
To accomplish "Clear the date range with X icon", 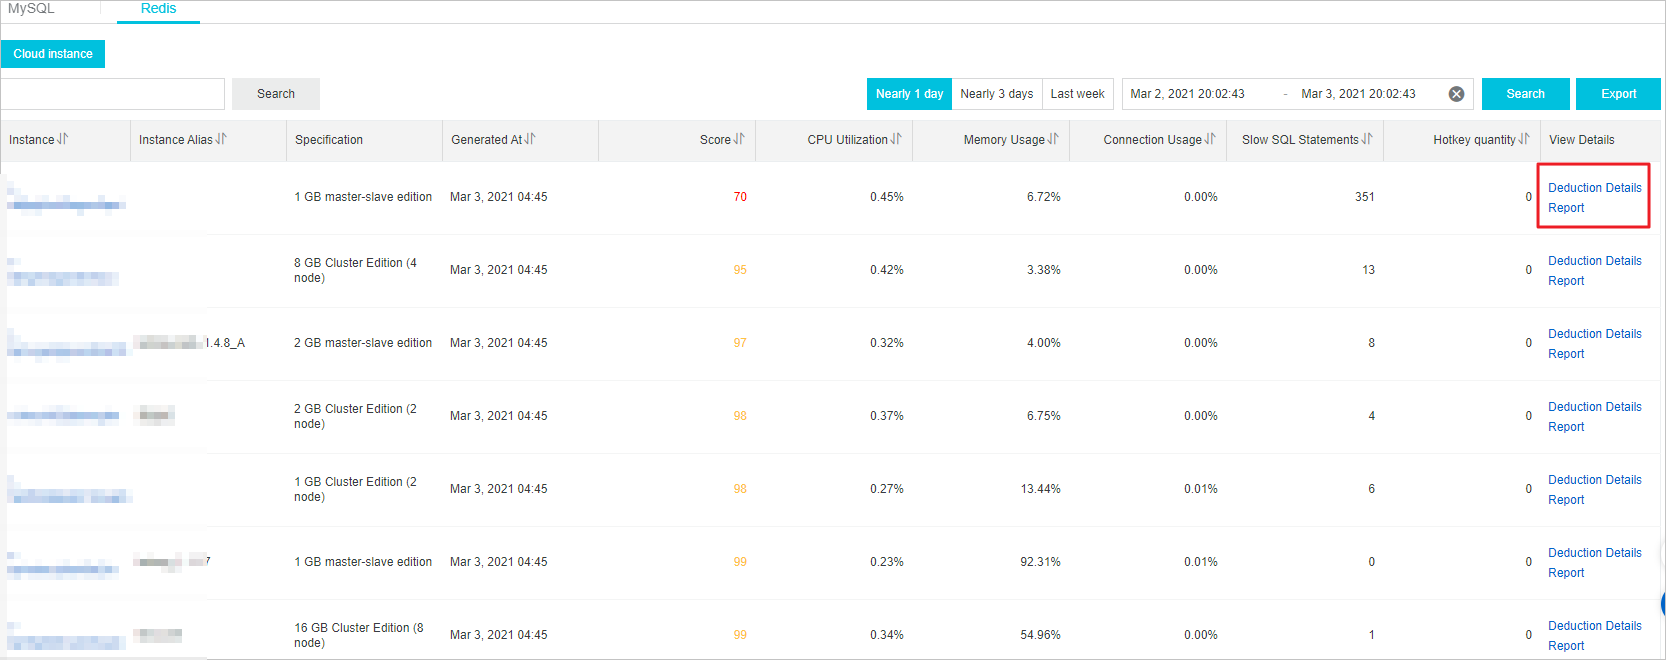I will 1456,94.
